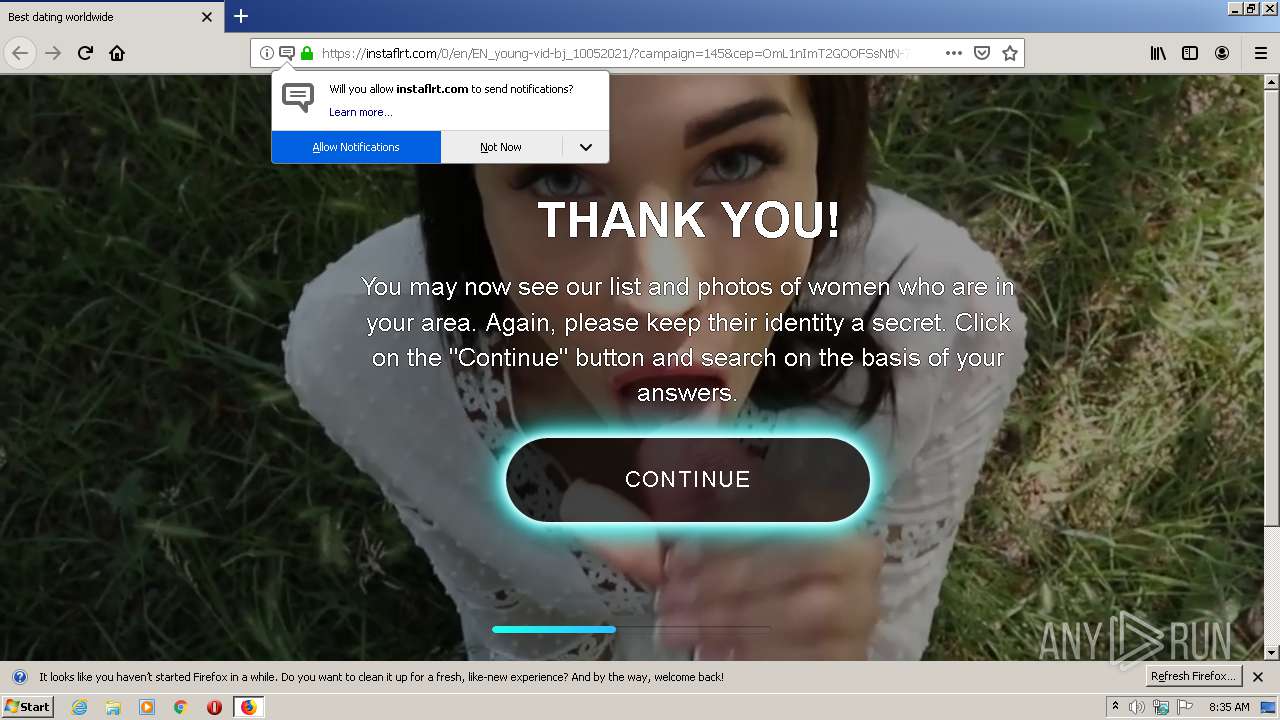
Task: Allow Notifications for instaflrt.com
Action: pos(356,147)
